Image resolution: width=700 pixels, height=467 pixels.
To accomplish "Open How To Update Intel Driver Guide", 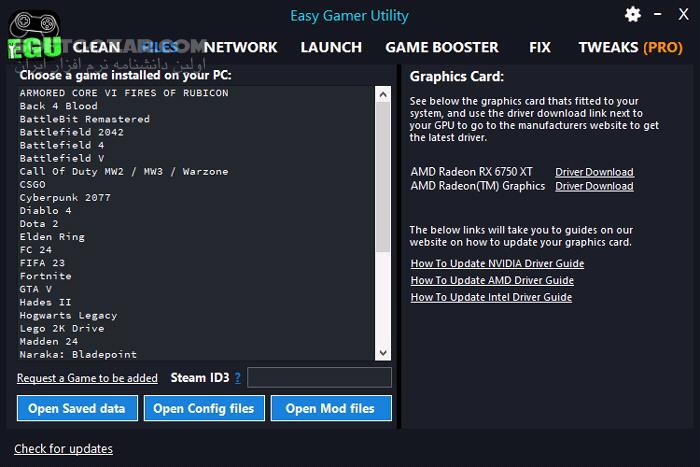I will [491, 297].
